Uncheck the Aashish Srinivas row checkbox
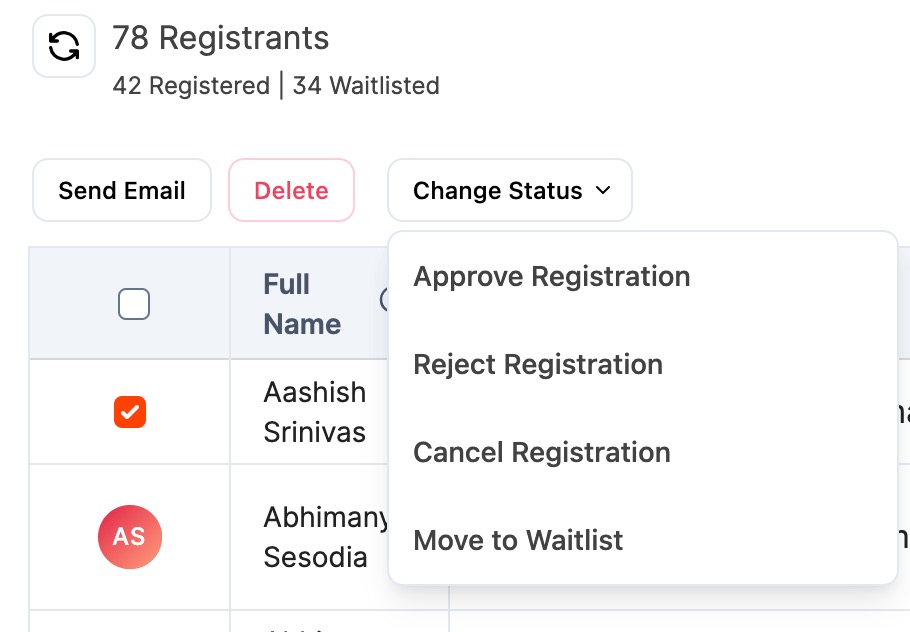Viewport: 910px width, 632px height. pos(130,412)
